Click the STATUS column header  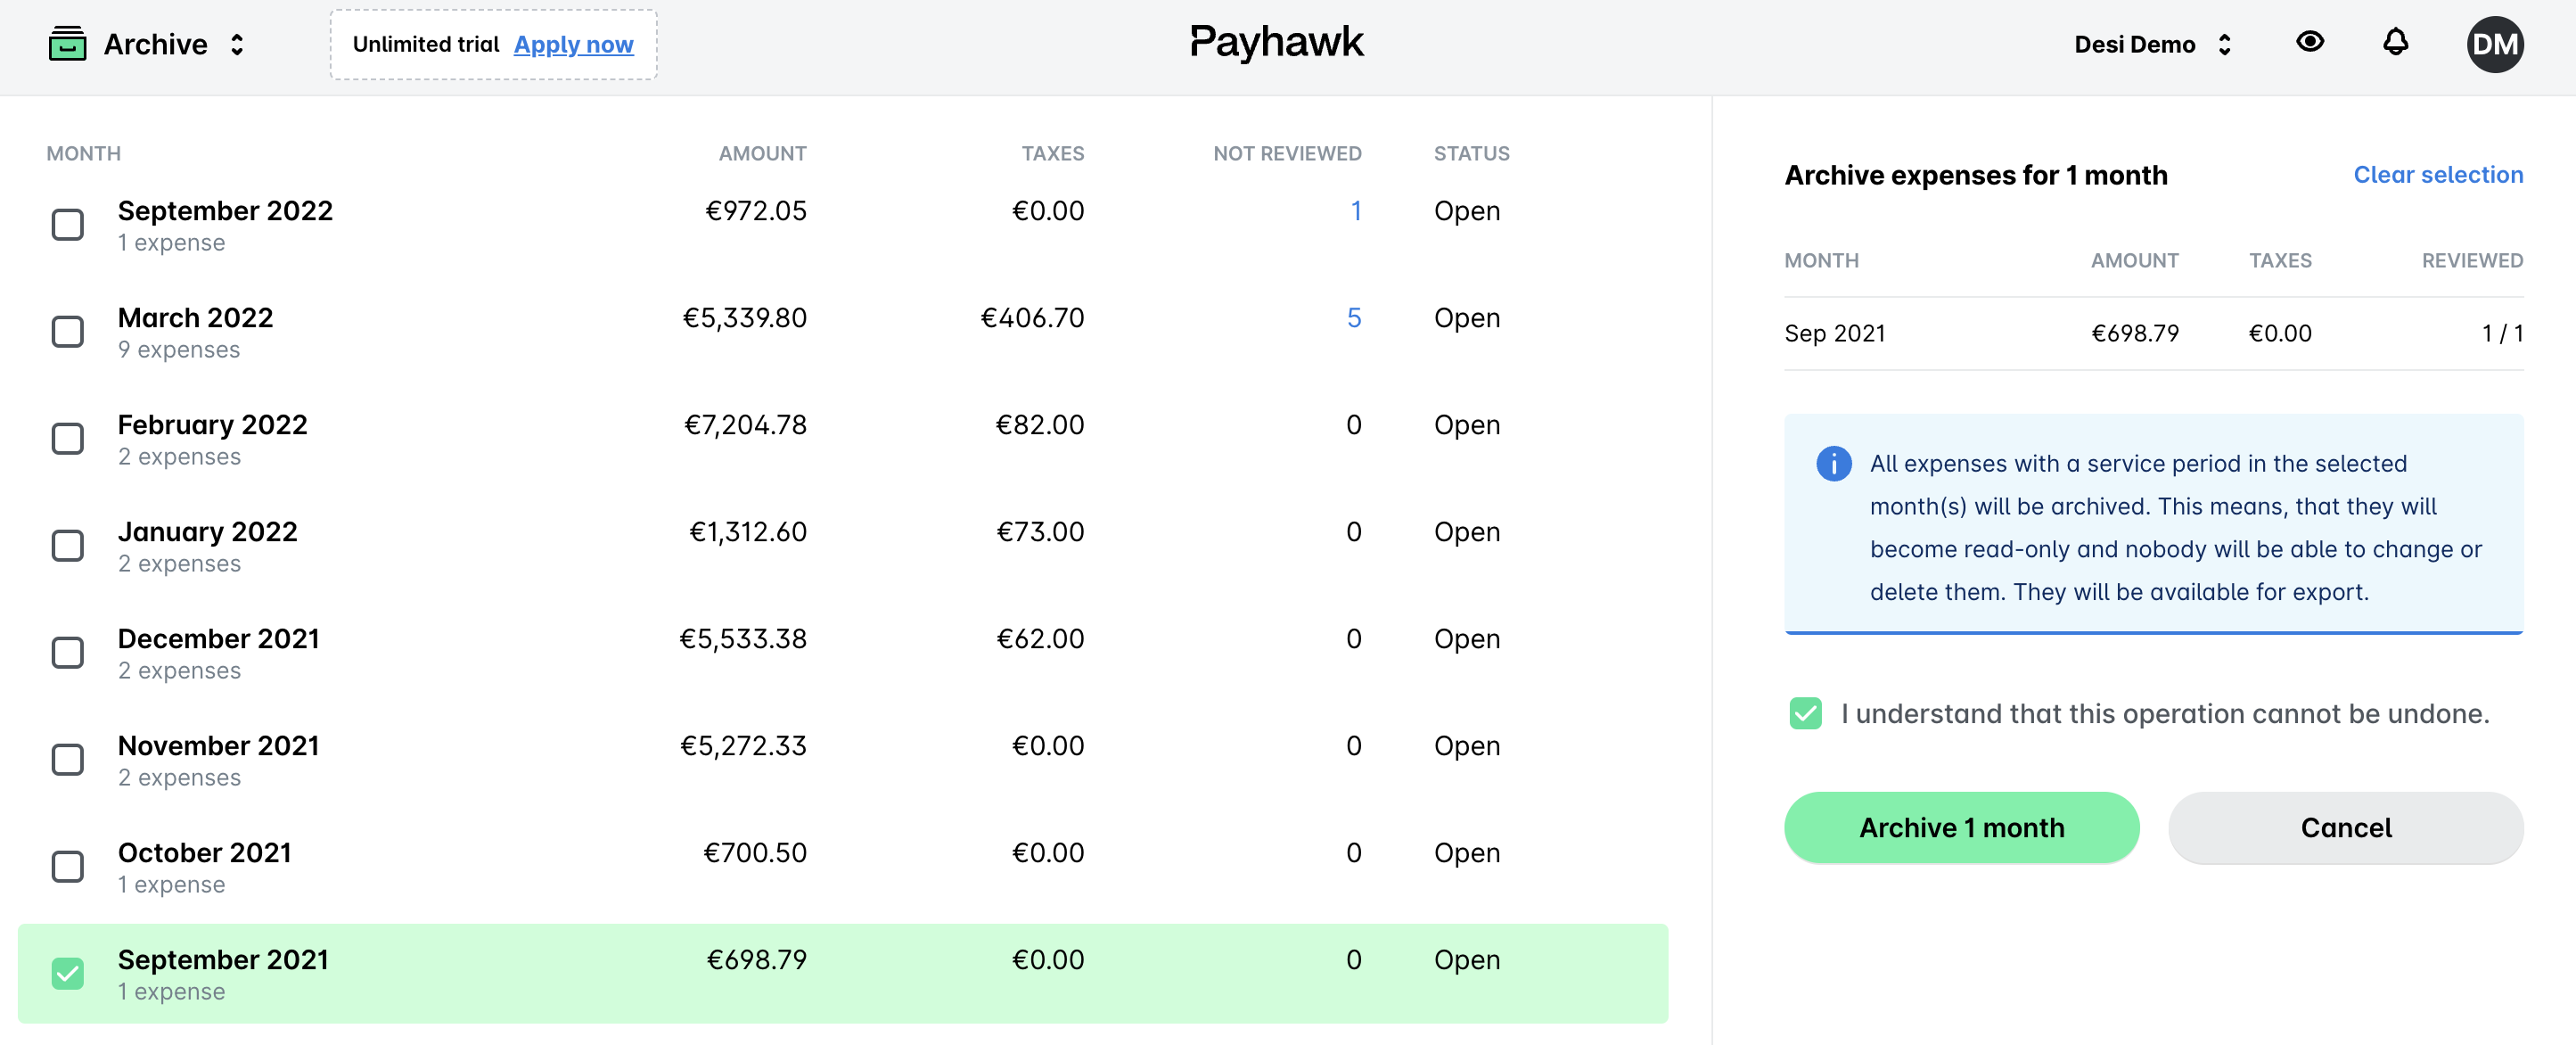pyautogui.click(x=1471, y=154)
